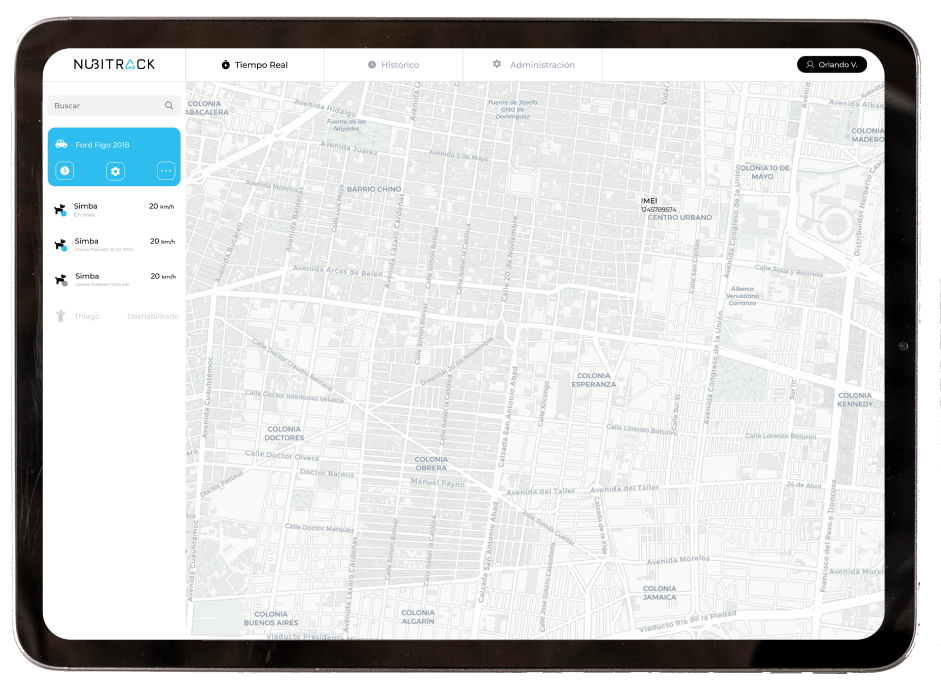Screen dimensions: 941x680
Task: Click the Deshabilitado status label
Action: click(152, 316)
